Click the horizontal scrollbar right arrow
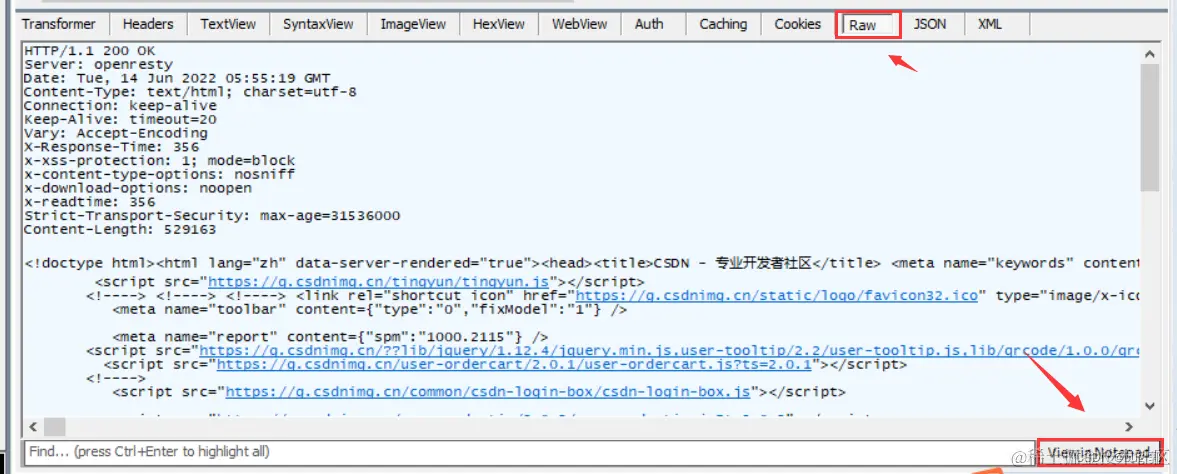The height and width of the screenshot is (474, 1177). [1130, 426]
